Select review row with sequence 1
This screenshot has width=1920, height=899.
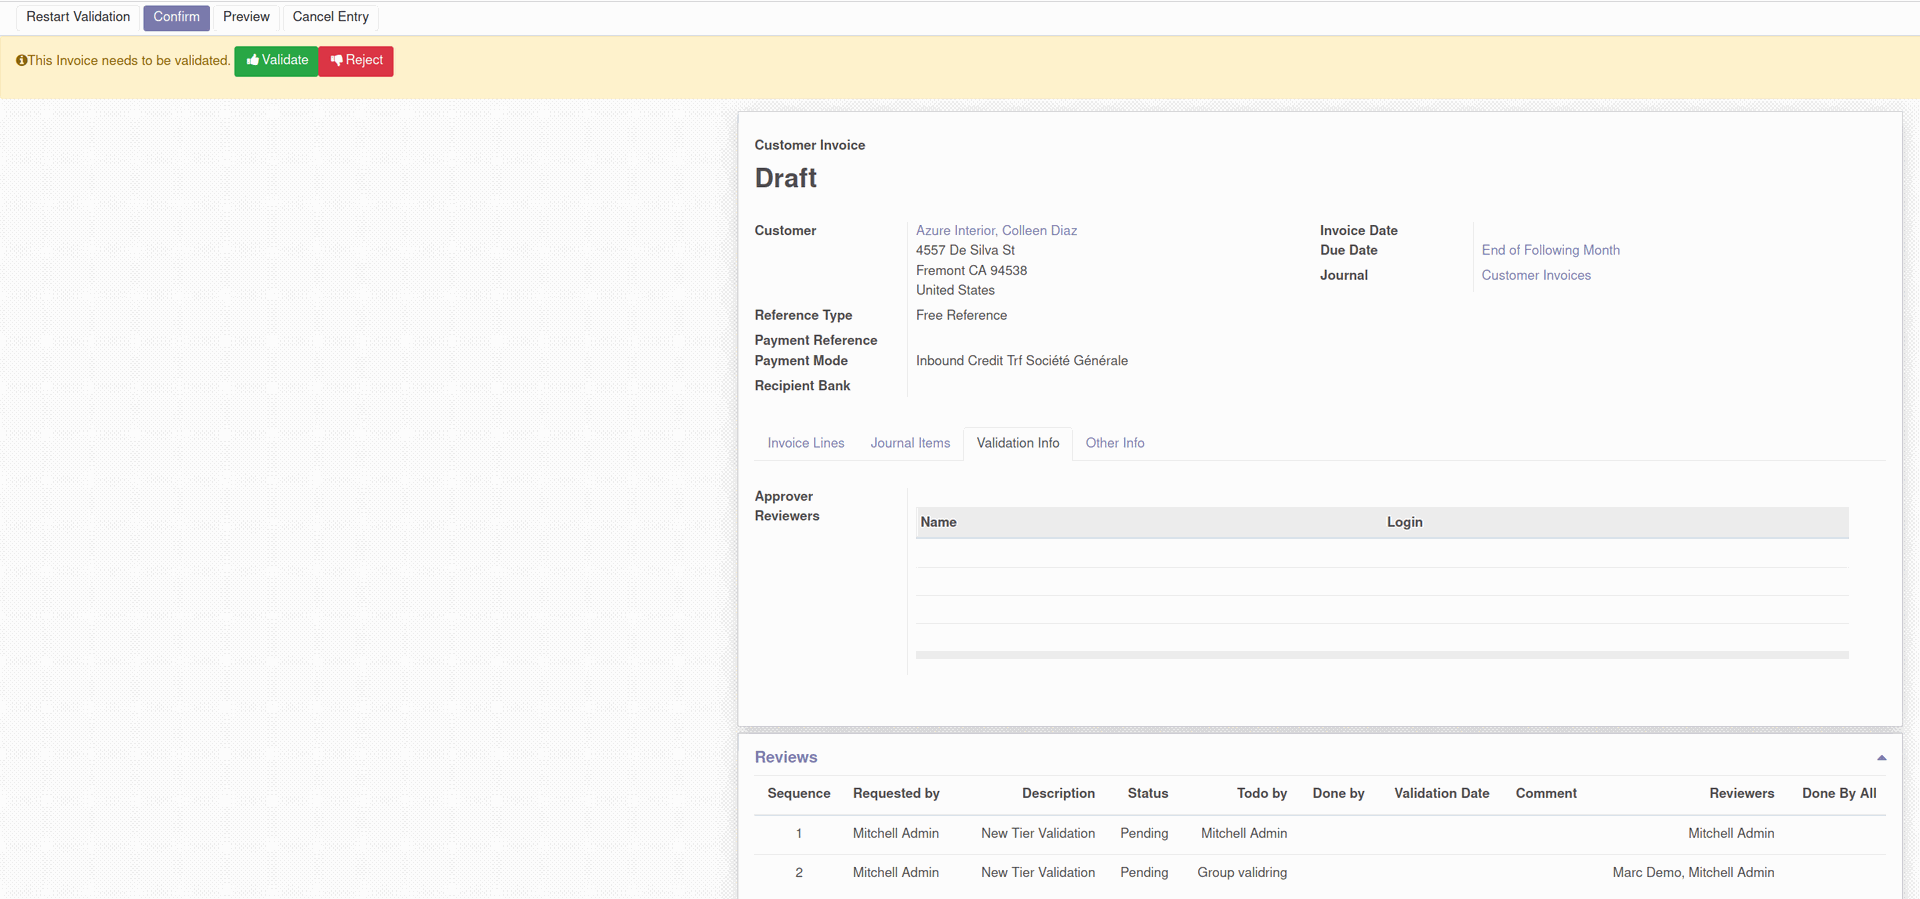[1320, 834]
